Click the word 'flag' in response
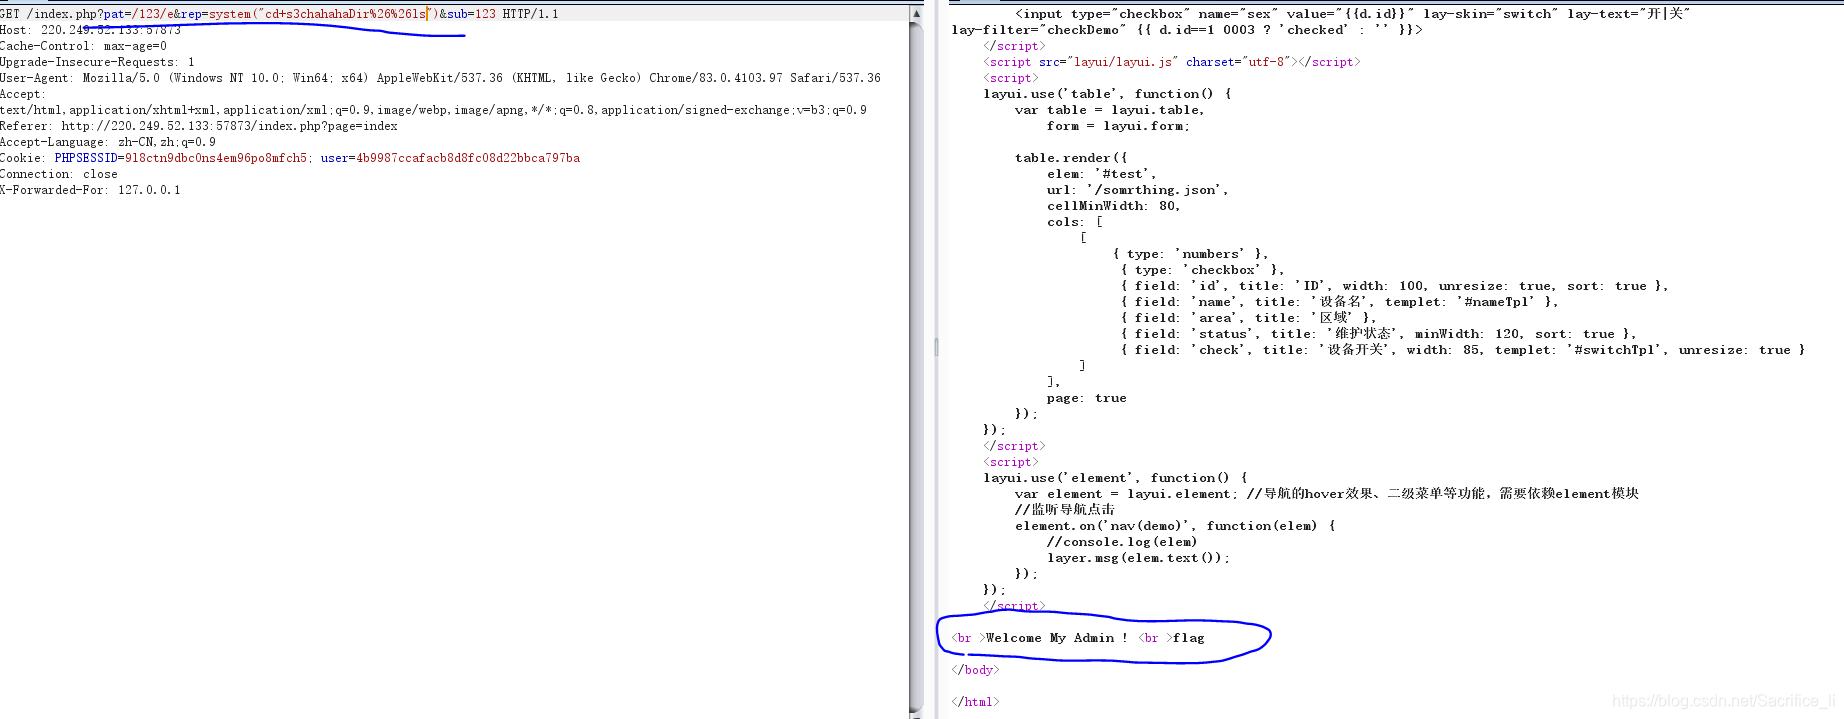Image resolution: width=1844 pixels, height=719 pixels. tap(1189, 638)
